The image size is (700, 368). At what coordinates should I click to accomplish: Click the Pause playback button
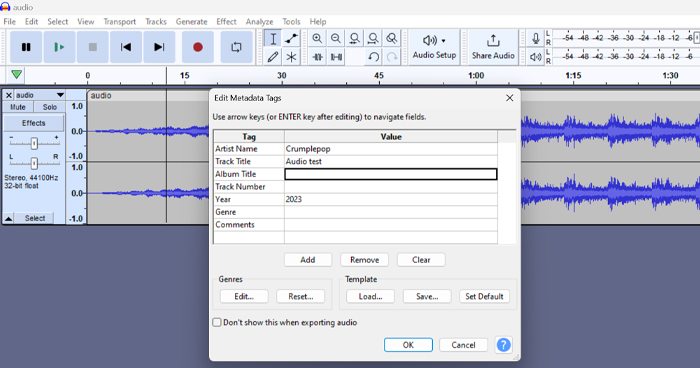(26, 47)
